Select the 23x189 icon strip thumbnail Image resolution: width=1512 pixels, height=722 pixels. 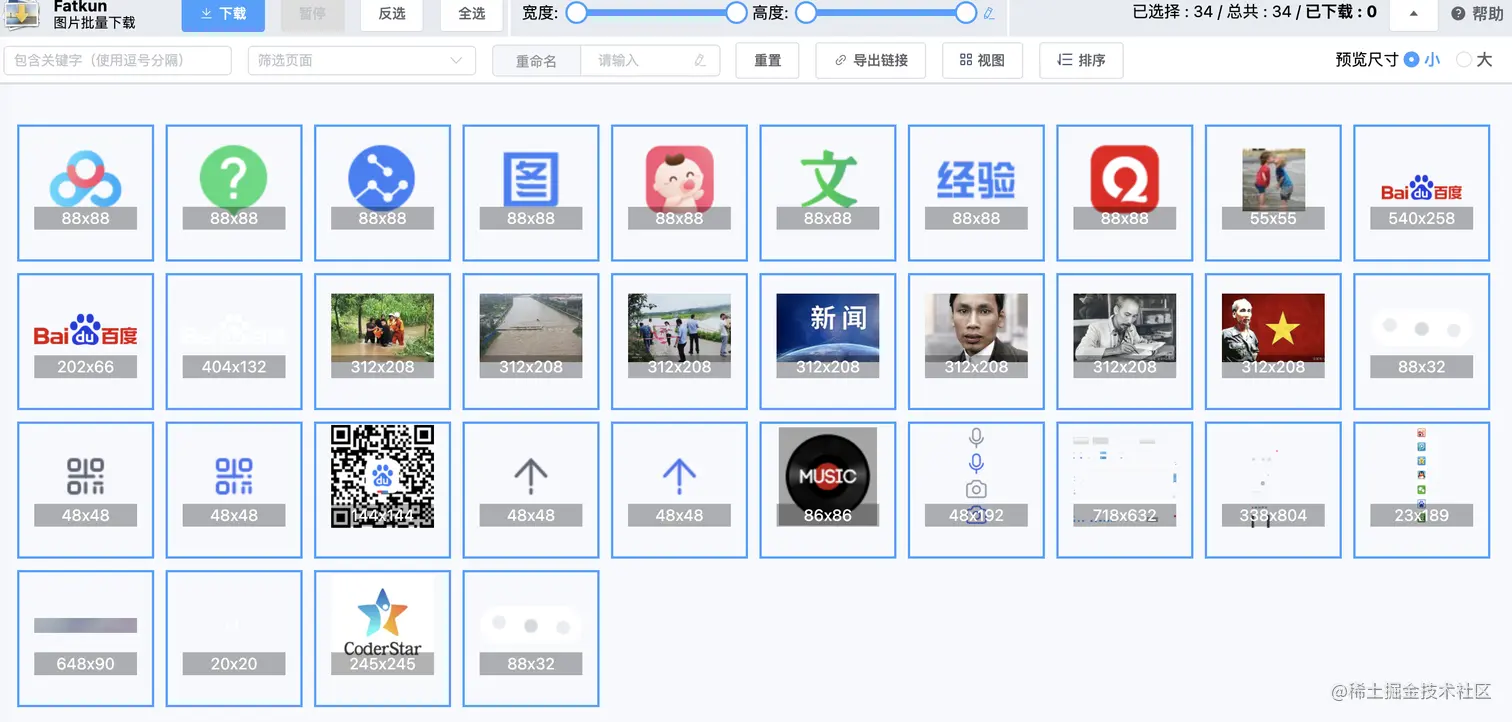[x=1421, y=490]
